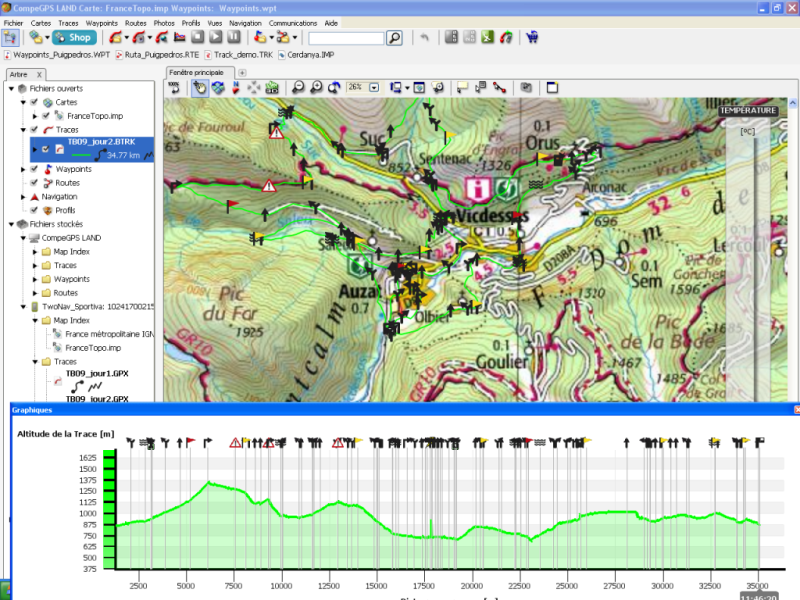
Task: Open the Fichier menu
Action: pos(13,23)
